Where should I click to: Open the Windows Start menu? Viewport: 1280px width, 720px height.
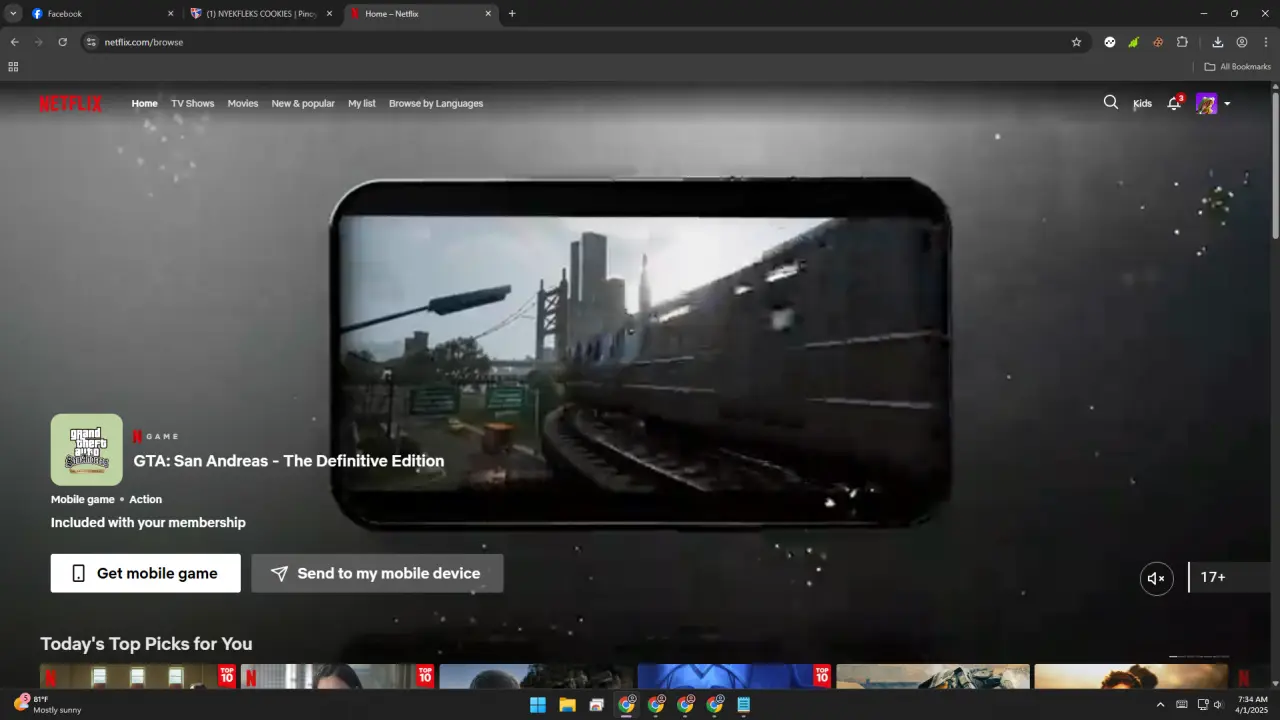[x=537, y=705]
